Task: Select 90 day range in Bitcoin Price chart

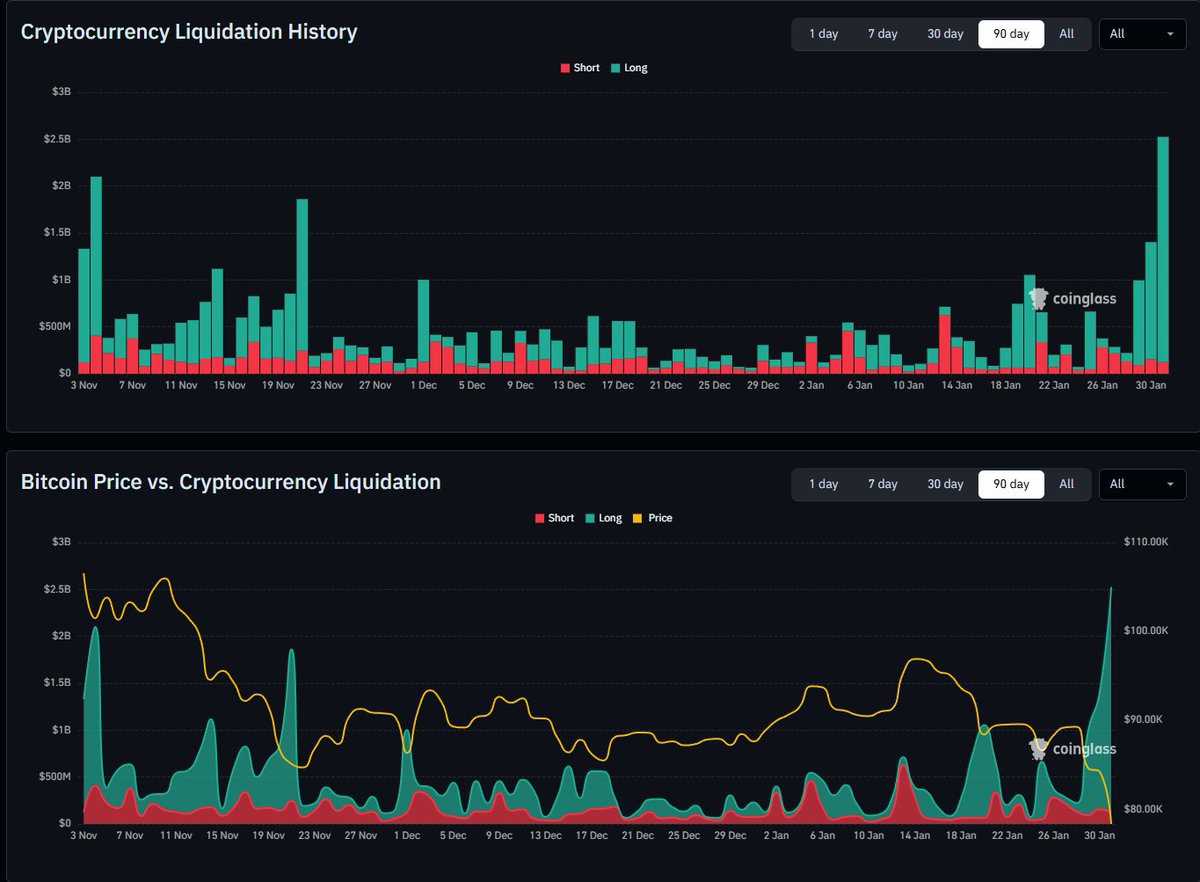Action: click(1011, 484)
